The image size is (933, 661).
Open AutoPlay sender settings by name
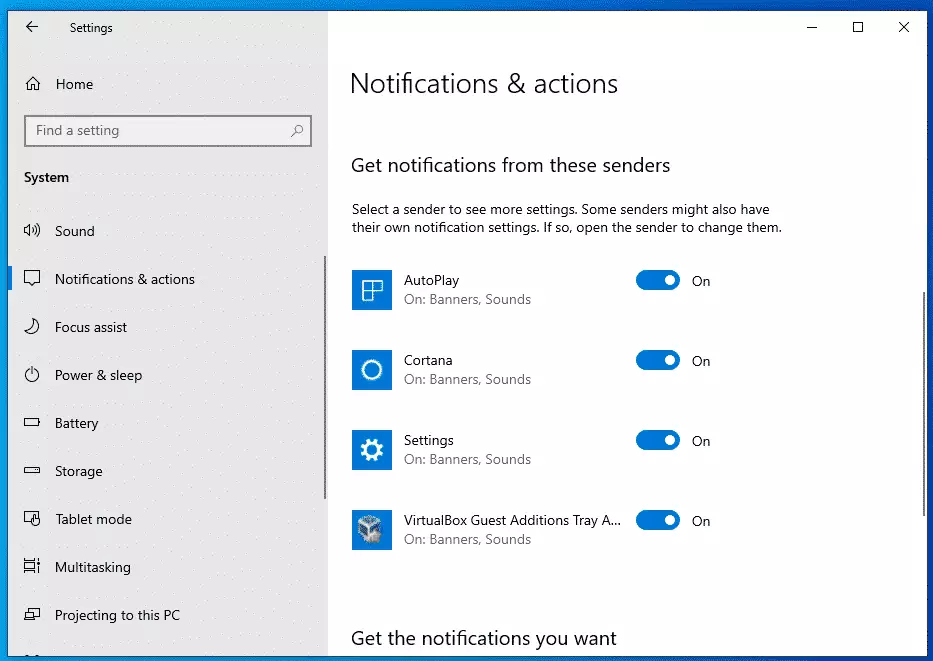tap(431, 280)
